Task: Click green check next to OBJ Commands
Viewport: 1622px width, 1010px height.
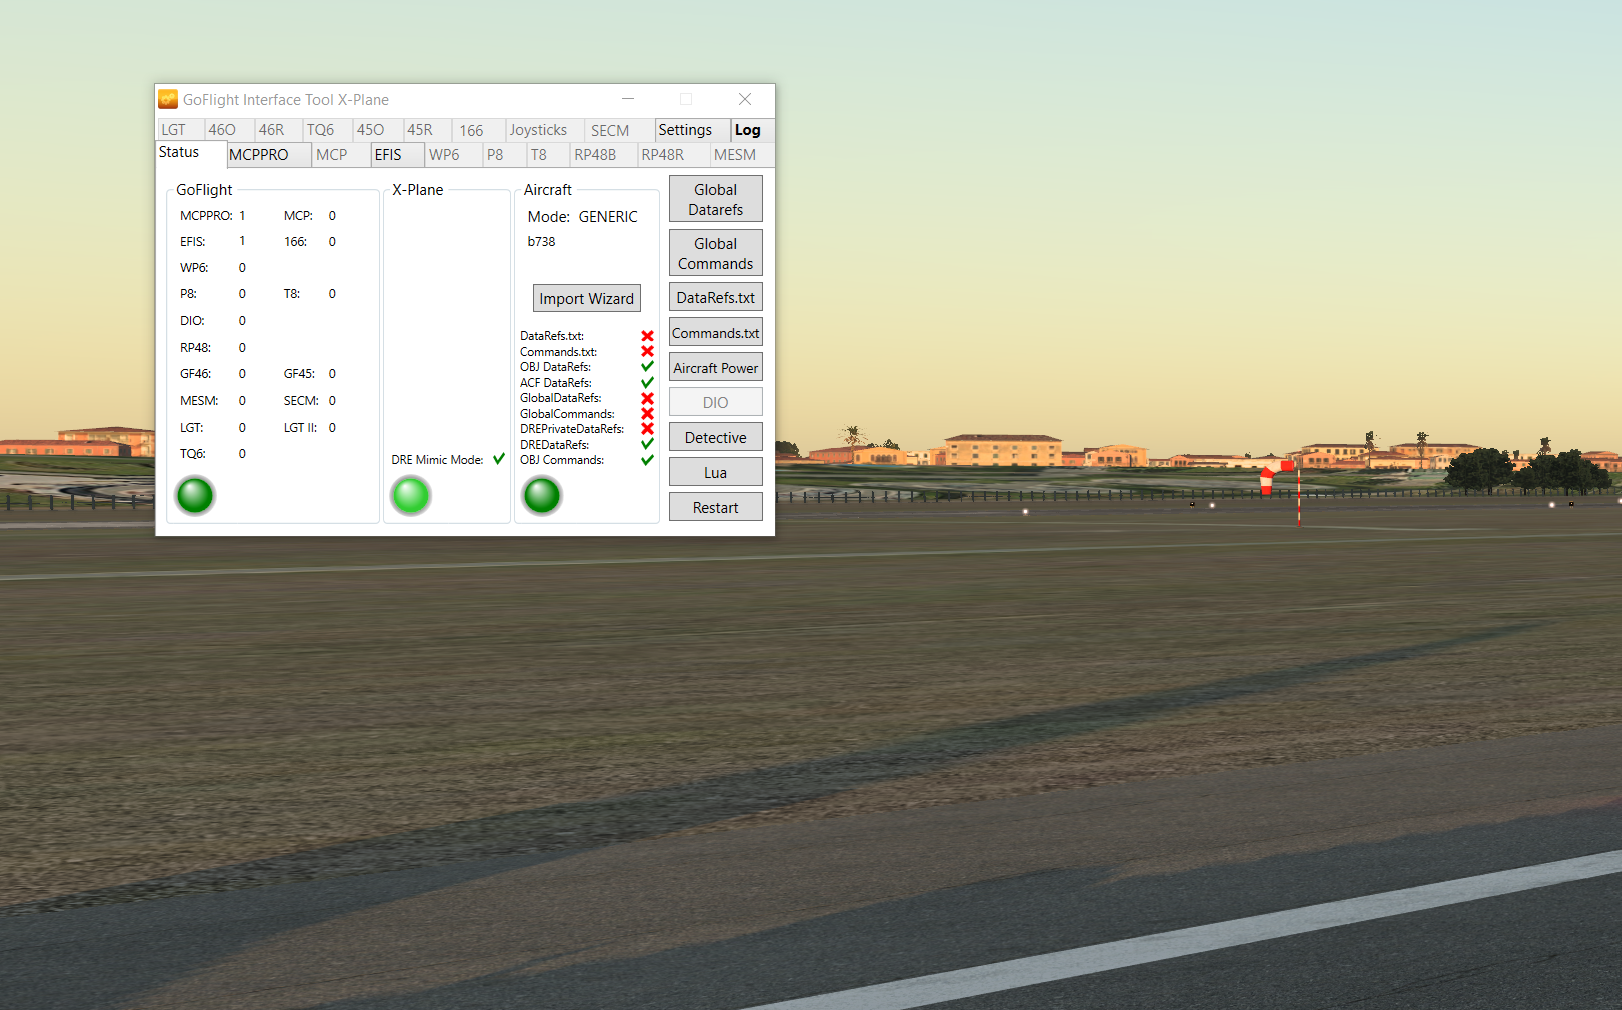Action: (x=647, y=460)
